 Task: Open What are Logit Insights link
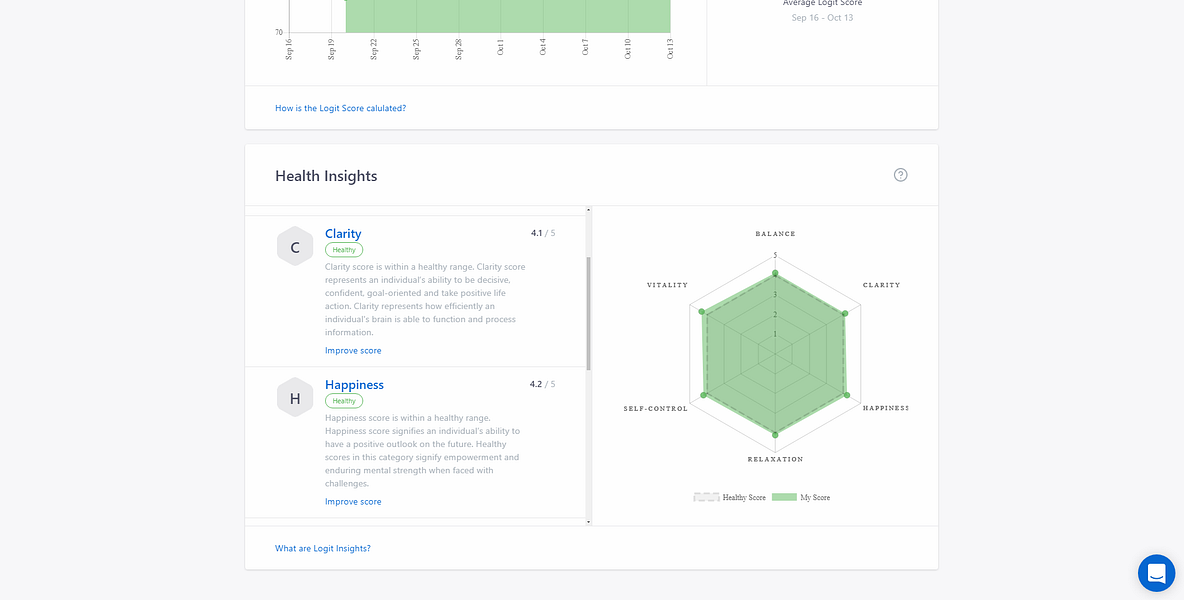[322, 549]
